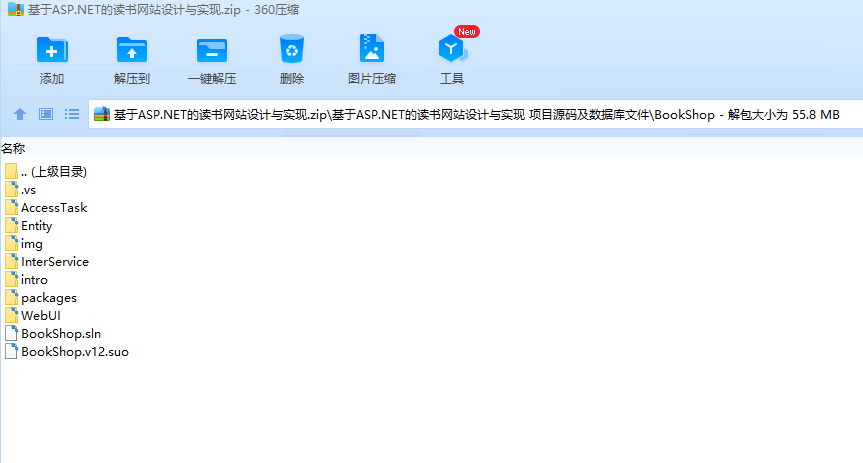Open the 工具 tools icon

[452, 48]
